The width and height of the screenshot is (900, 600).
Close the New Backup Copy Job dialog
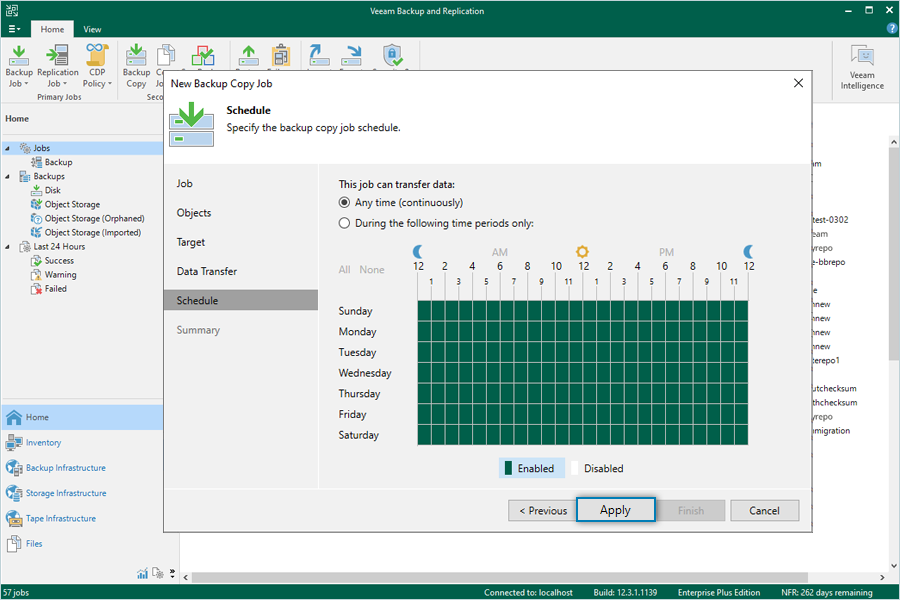point(798,83)
